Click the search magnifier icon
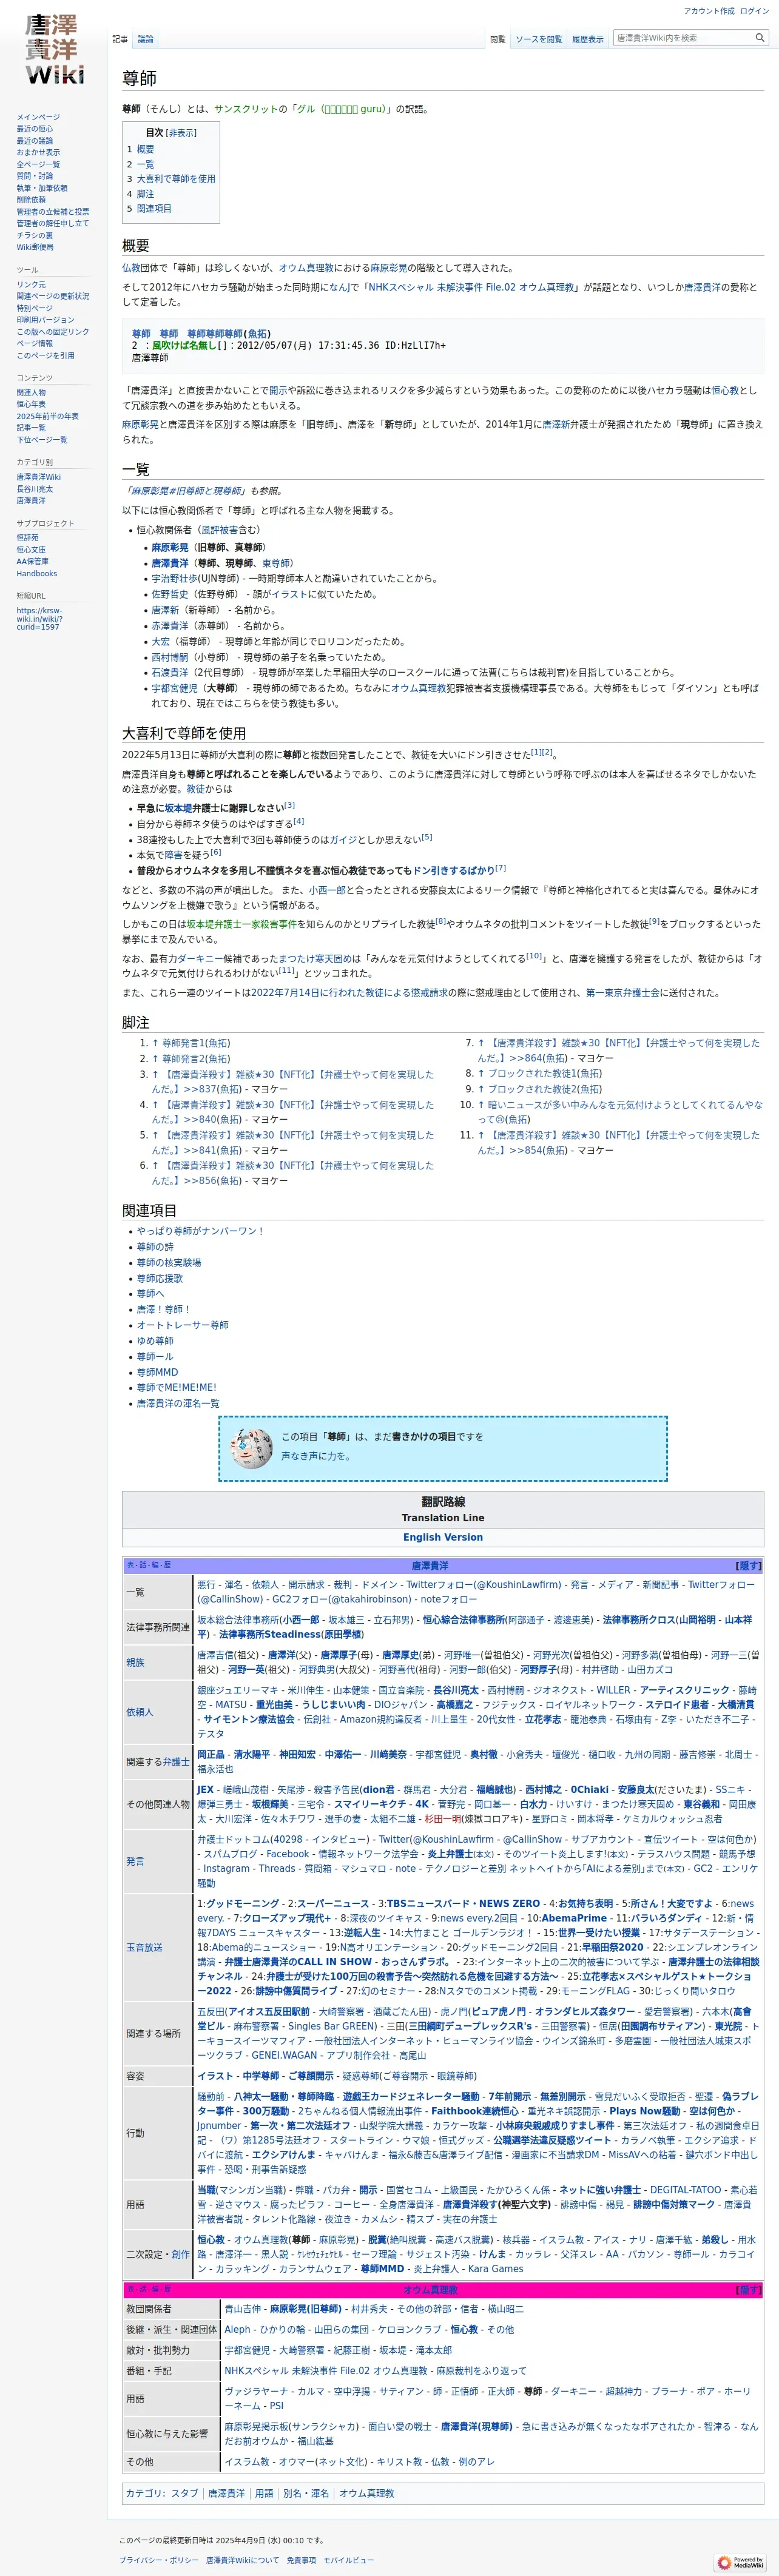Screen dimensions: 779x2576 pos(759,38)
